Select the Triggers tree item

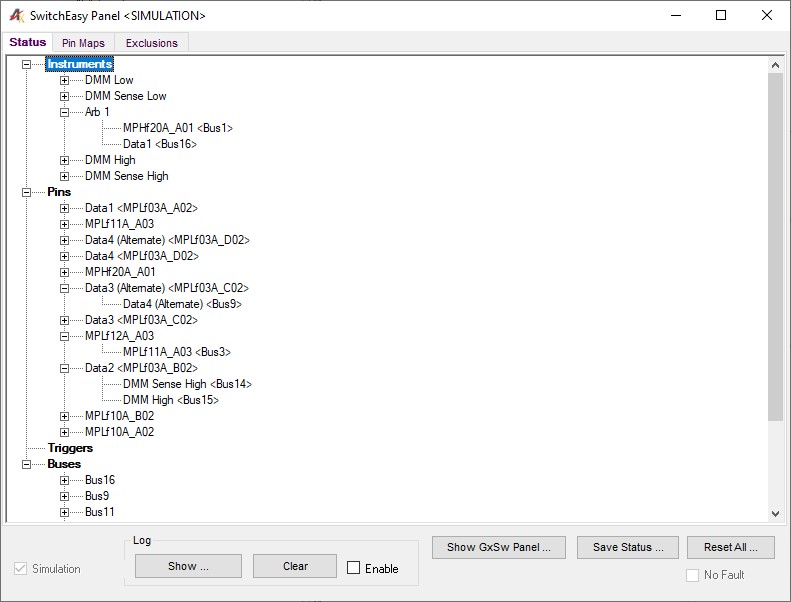(x=70, y=448)
